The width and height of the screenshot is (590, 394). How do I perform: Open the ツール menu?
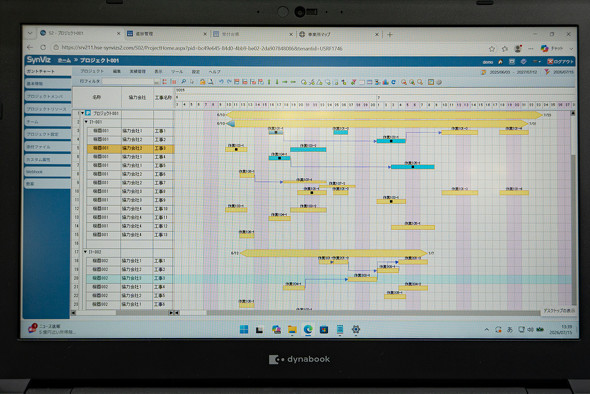click(x=177, y=71)
